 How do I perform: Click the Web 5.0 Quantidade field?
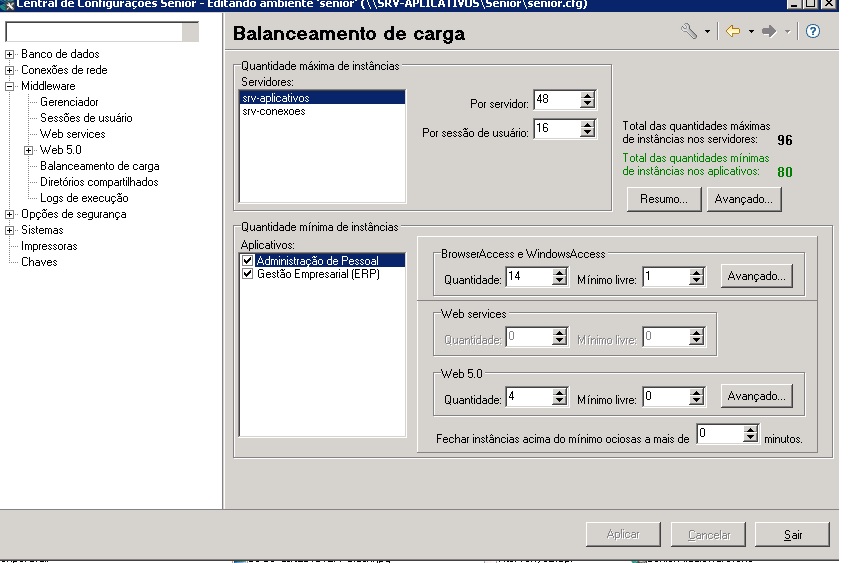528,398
